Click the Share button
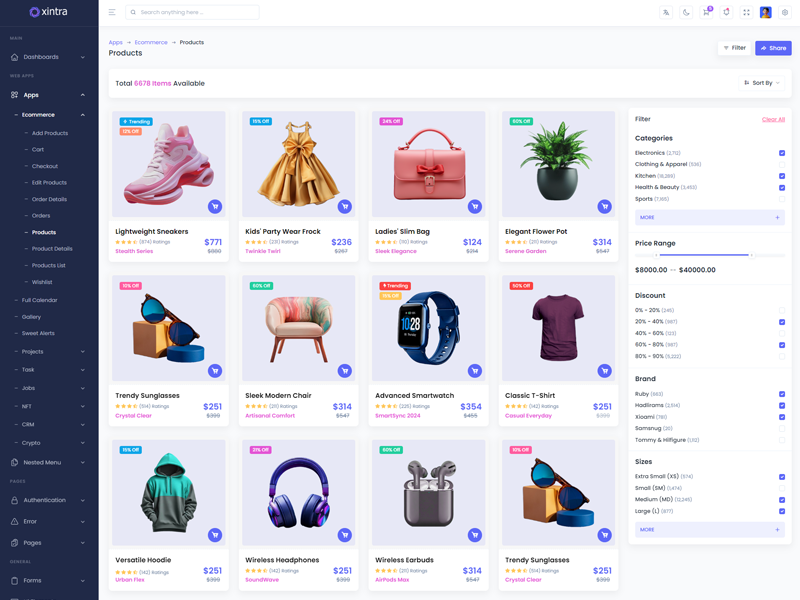This screenshot has width=800, height=600. point(773,48)
